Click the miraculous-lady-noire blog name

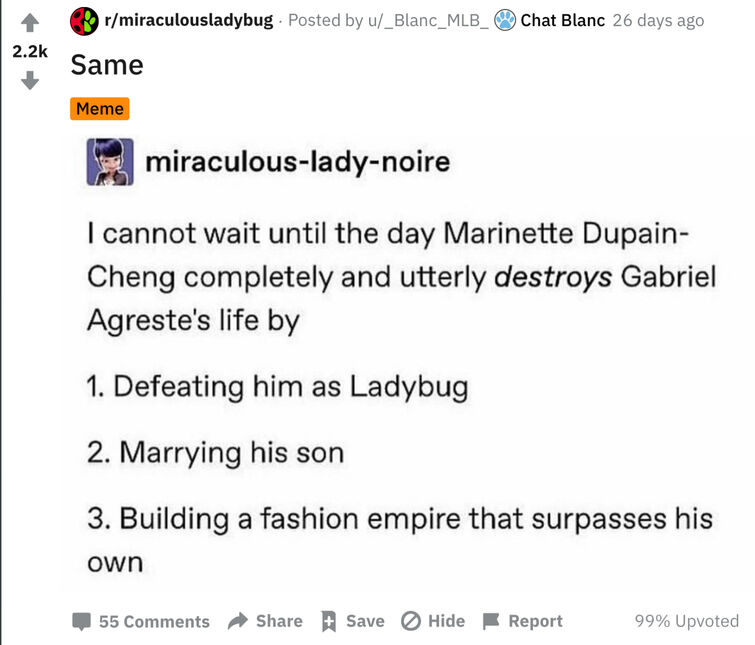click(297, 162)
